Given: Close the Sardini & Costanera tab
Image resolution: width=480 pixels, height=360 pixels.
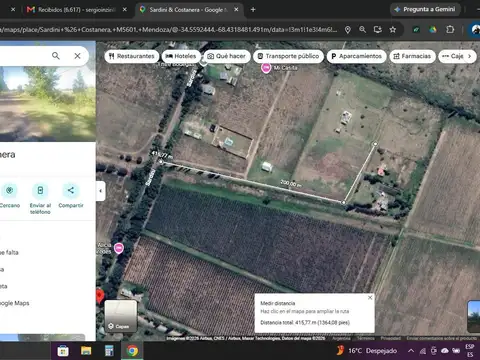Looking at the screenshot, I should [x=236, y=10].
